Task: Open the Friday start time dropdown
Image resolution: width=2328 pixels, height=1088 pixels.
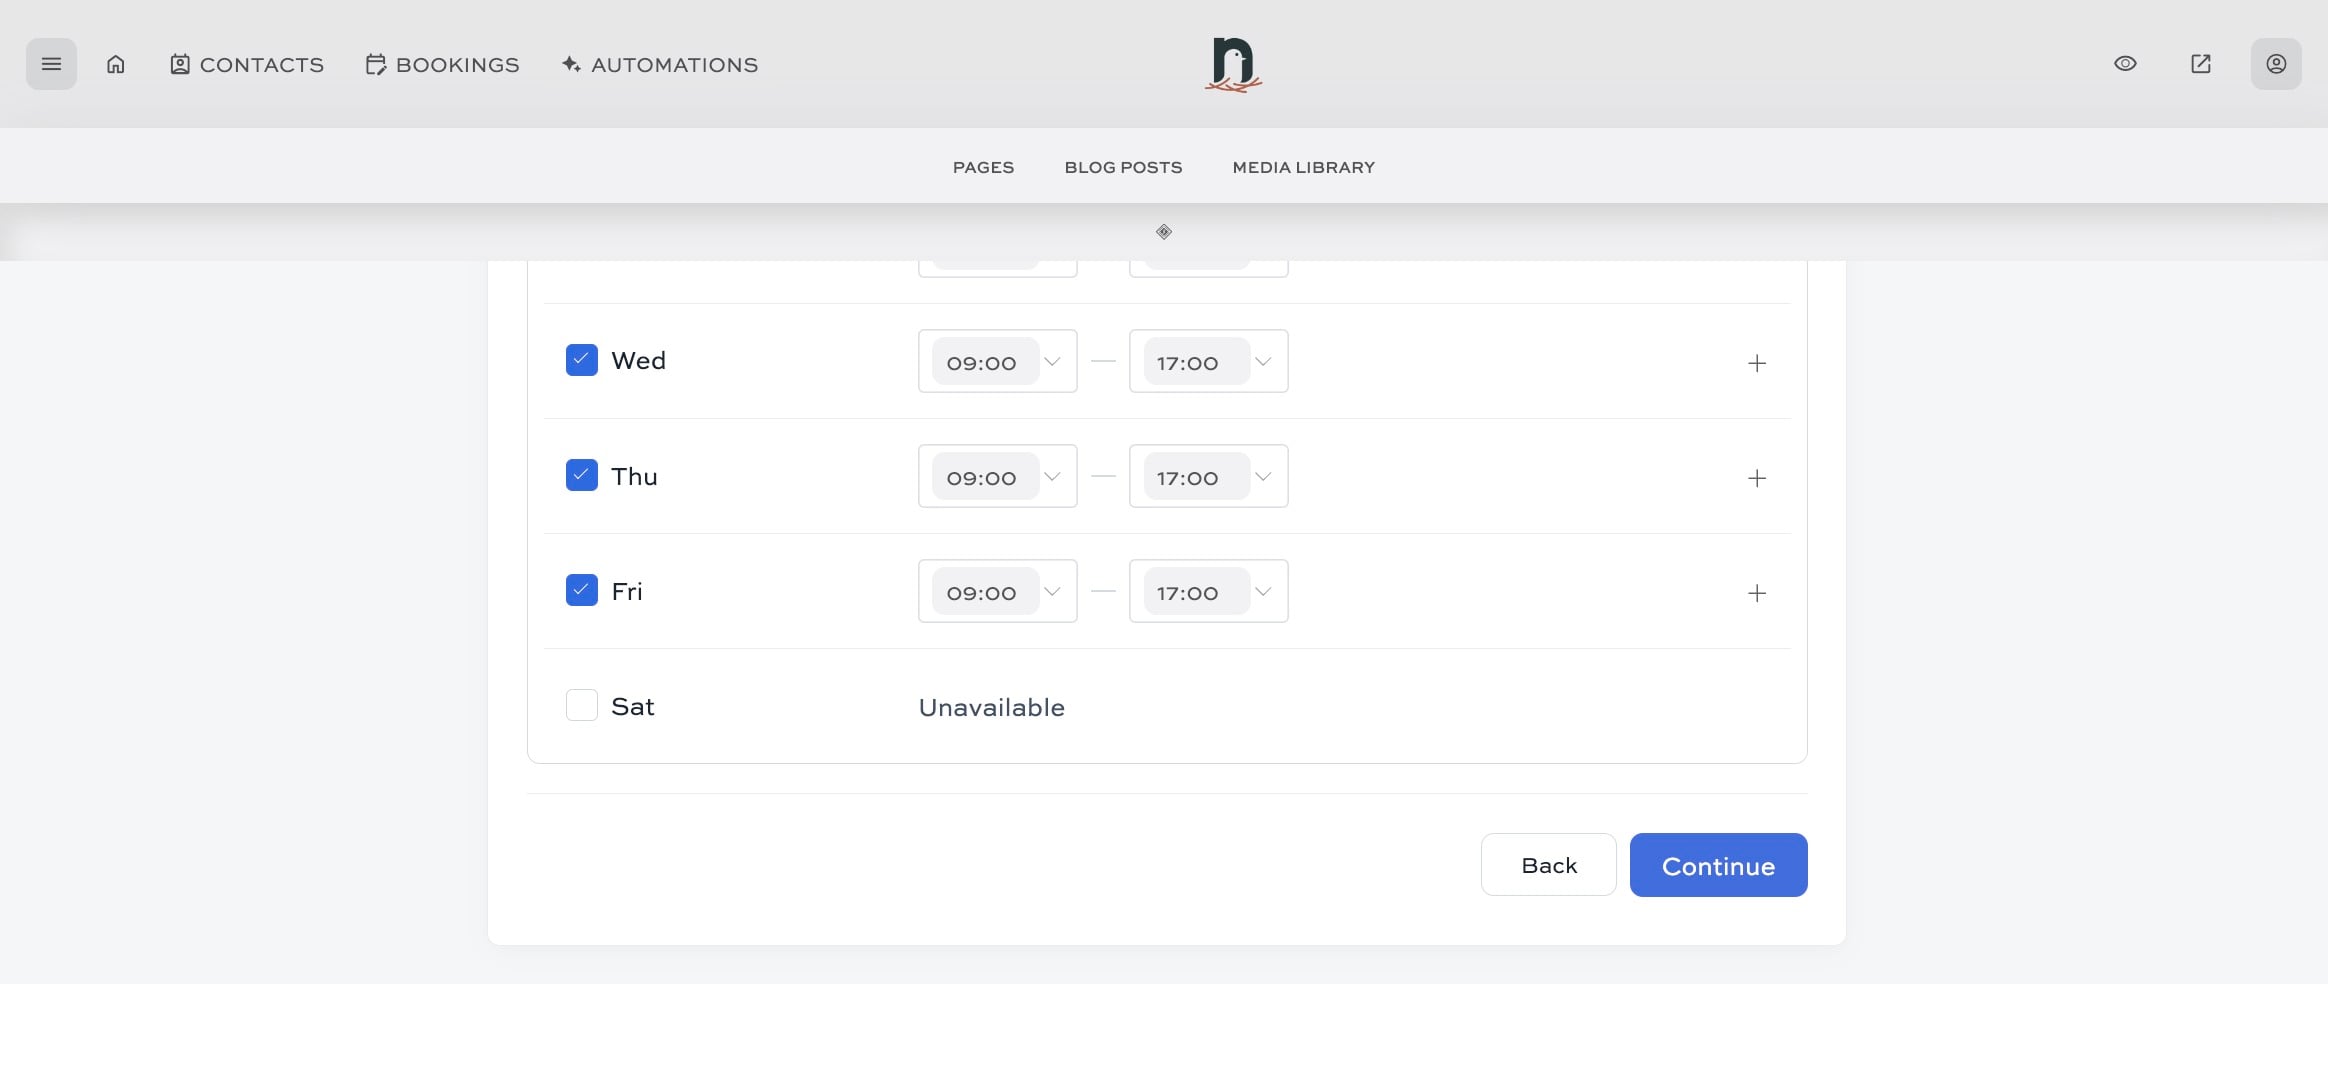Action: point(996,591)
